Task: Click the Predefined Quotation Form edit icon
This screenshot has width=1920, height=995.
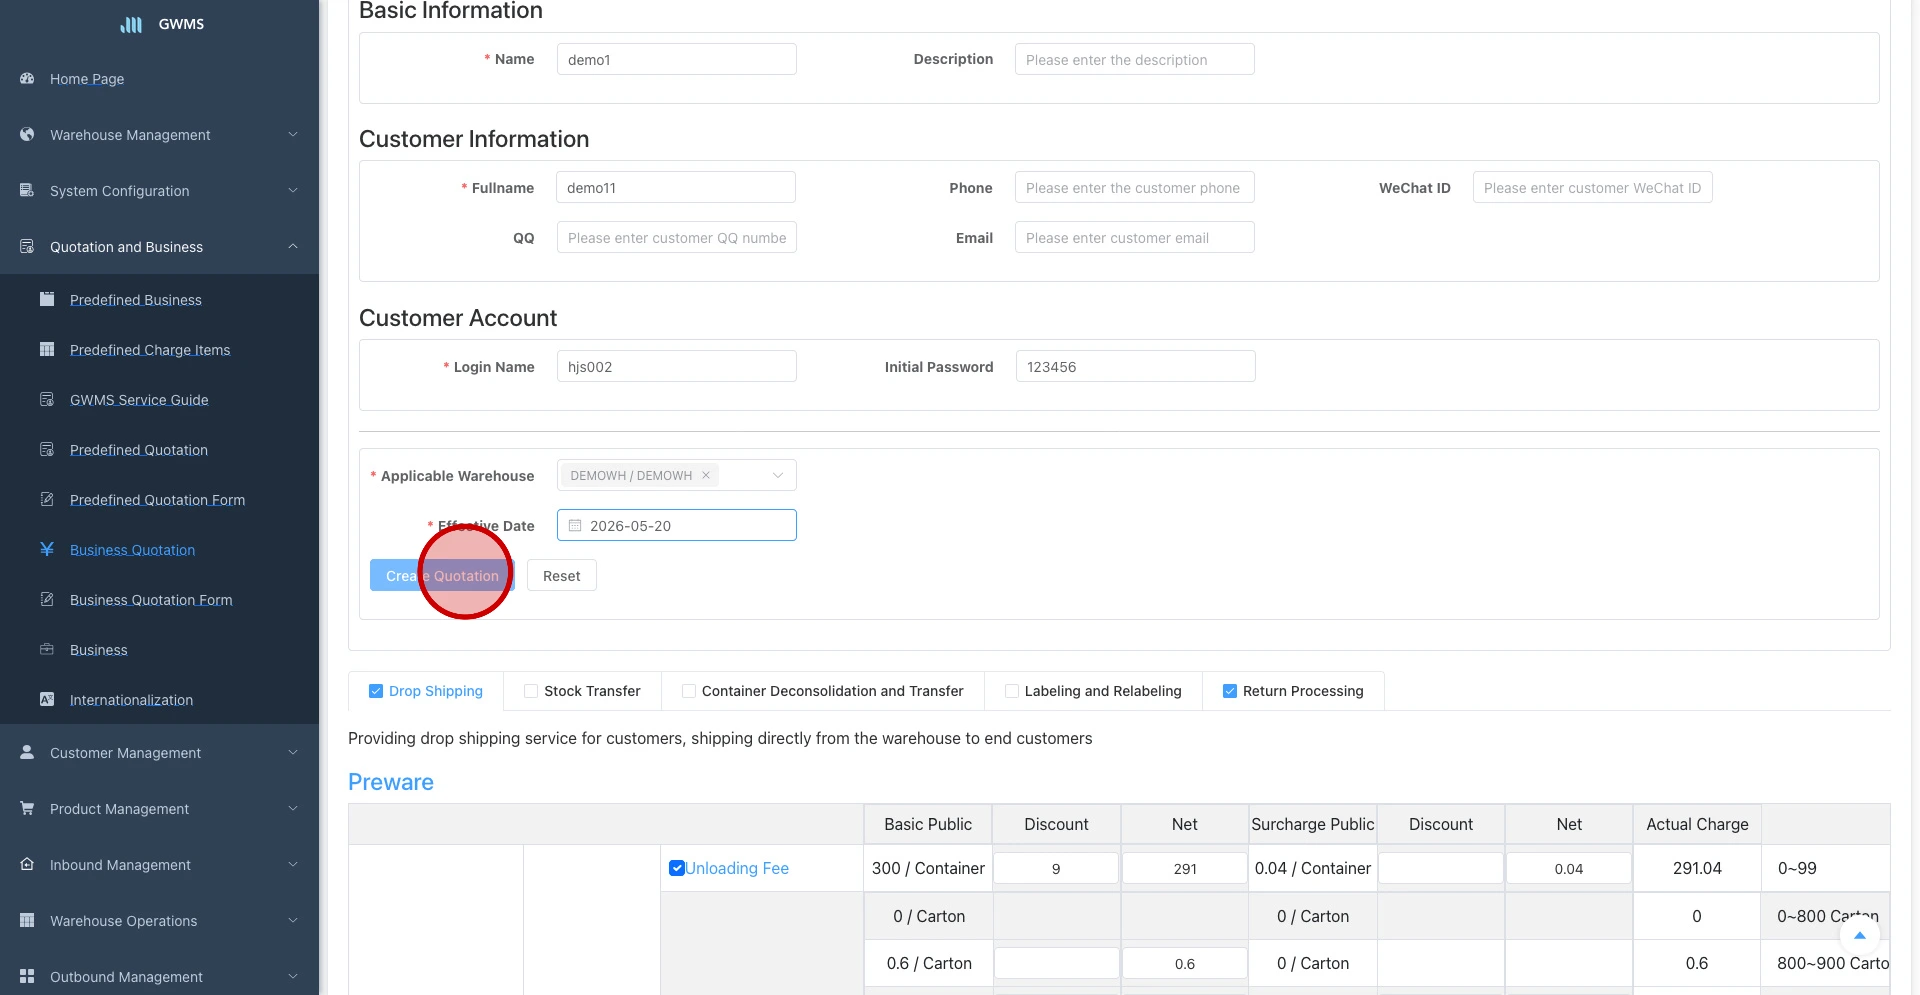Action: click(x=47, y=499)
